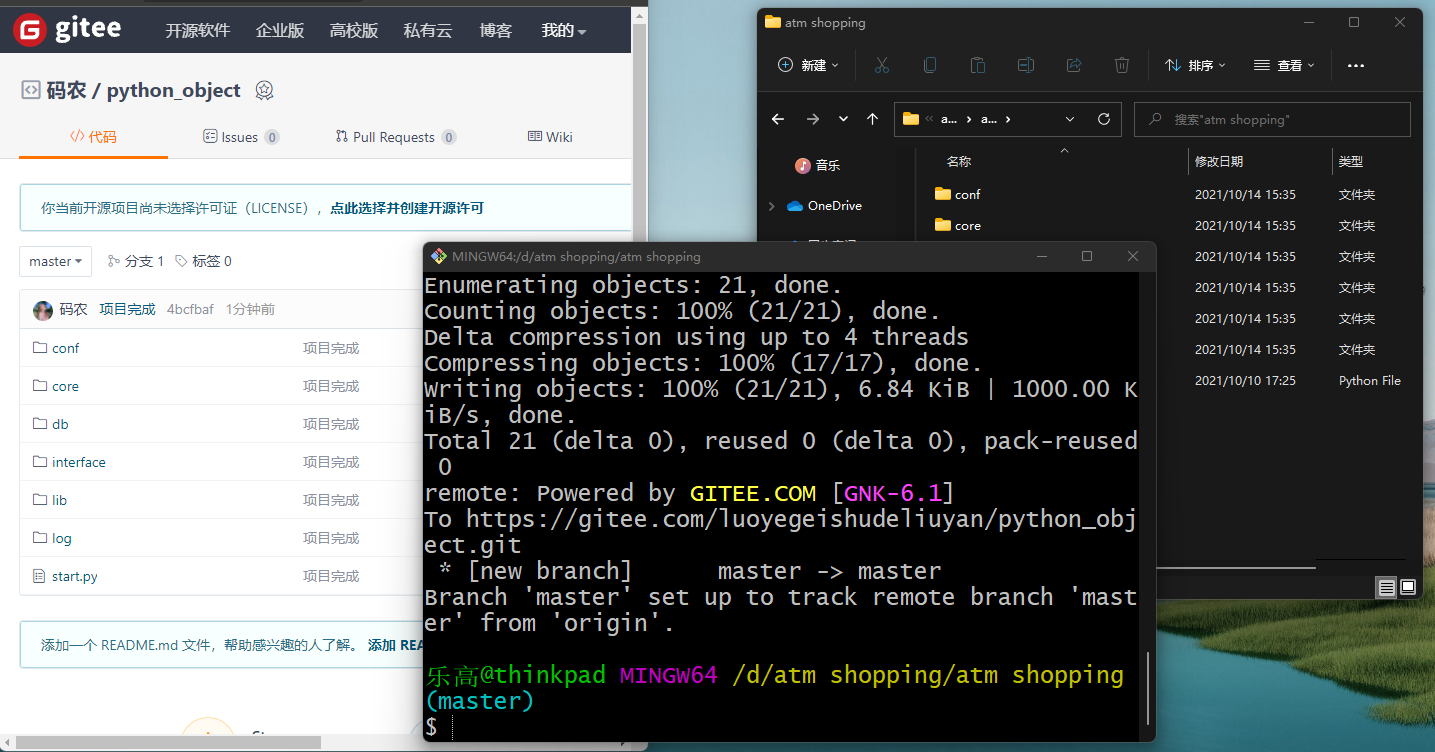Open 开源软件 in the Gitee nav
1435x752 pixels.
tap(198, 31)
